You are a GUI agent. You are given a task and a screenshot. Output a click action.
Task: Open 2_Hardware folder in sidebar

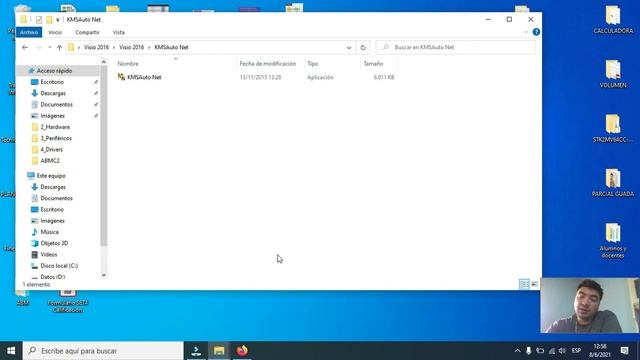click(55, 127)
